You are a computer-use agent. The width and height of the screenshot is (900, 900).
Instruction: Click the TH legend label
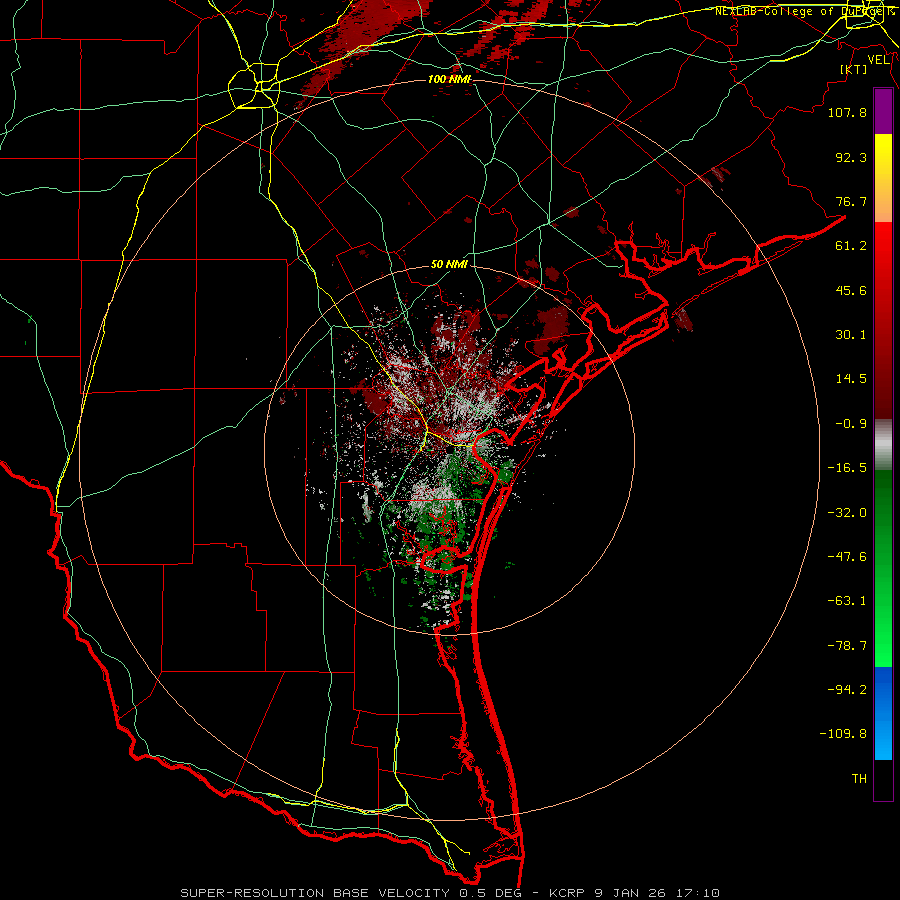[x=859, y=779]
